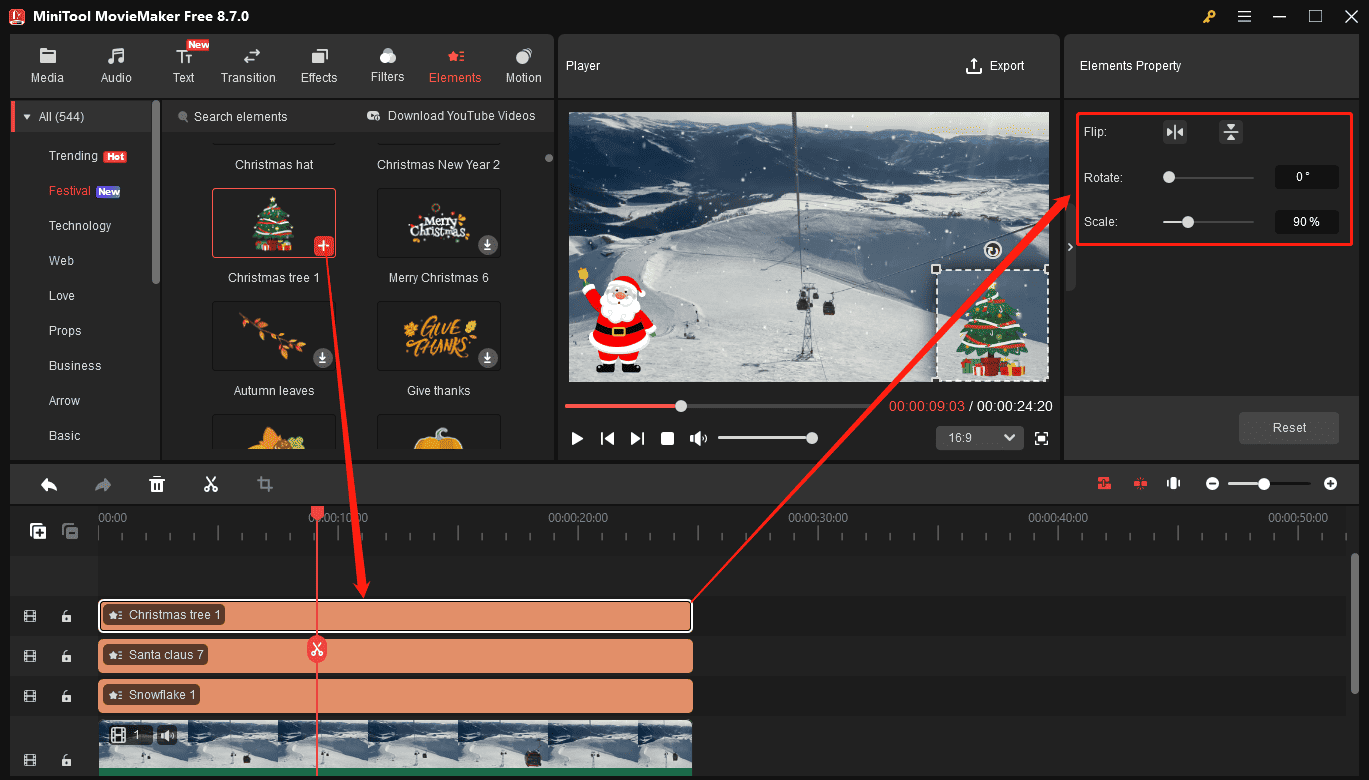Open the Motion tab

523,66
